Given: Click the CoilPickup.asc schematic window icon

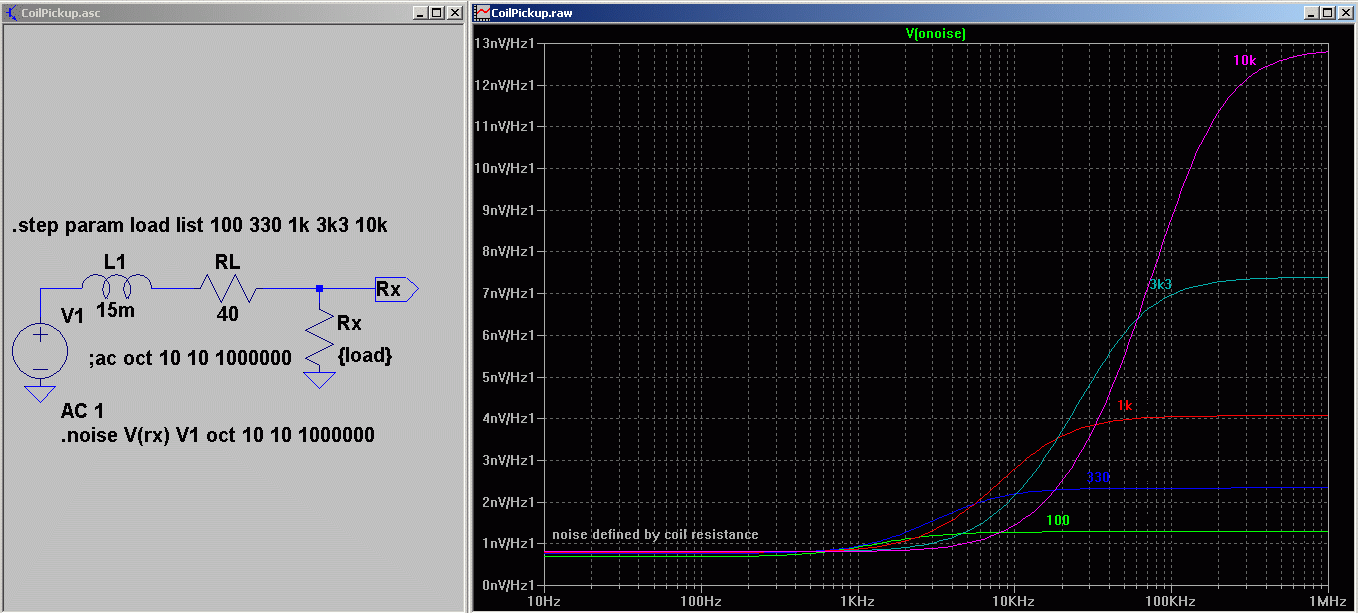Looking at the screenshot, I should coord(11,13).
